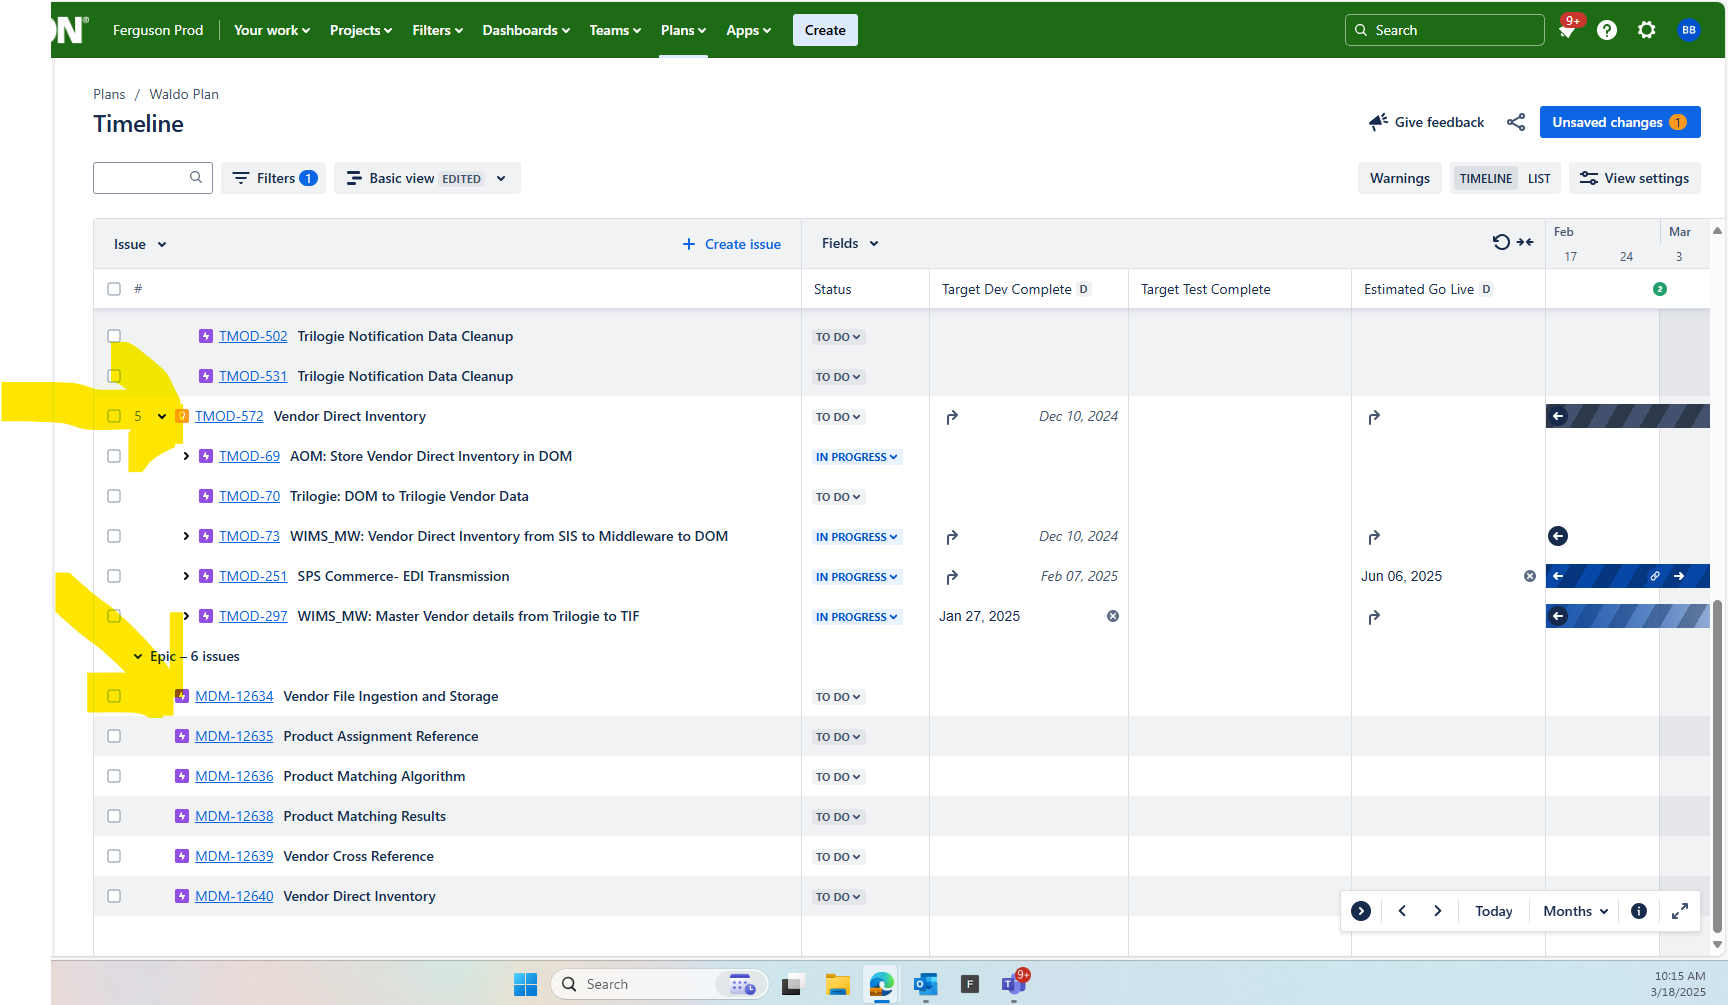Click the help question-mark icon
The image size is (1728, 1005).
click(x=1607, y=30)
